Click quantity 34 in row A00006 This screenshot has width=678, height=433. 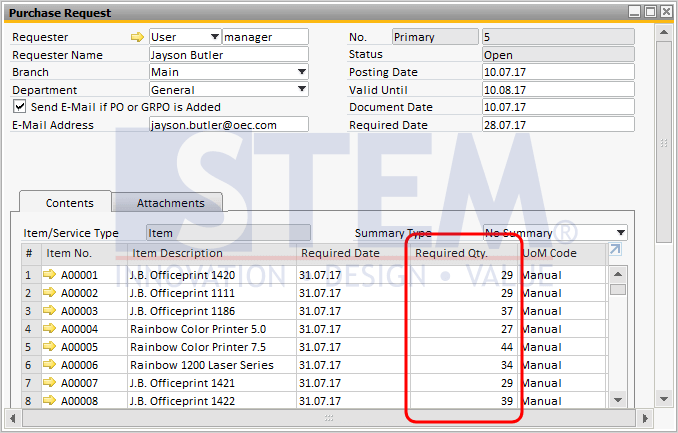[464, 365]
